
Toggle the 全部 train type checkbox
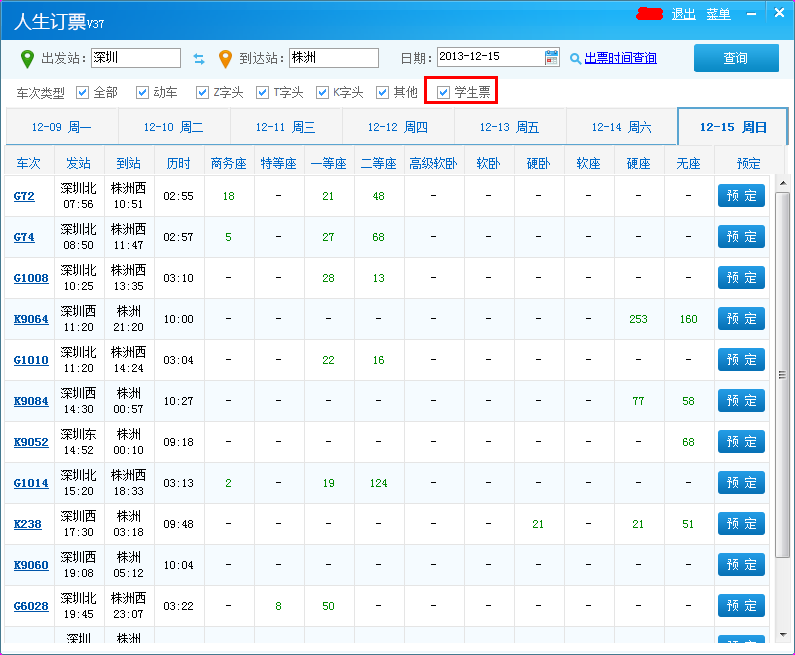click(82, 92)
